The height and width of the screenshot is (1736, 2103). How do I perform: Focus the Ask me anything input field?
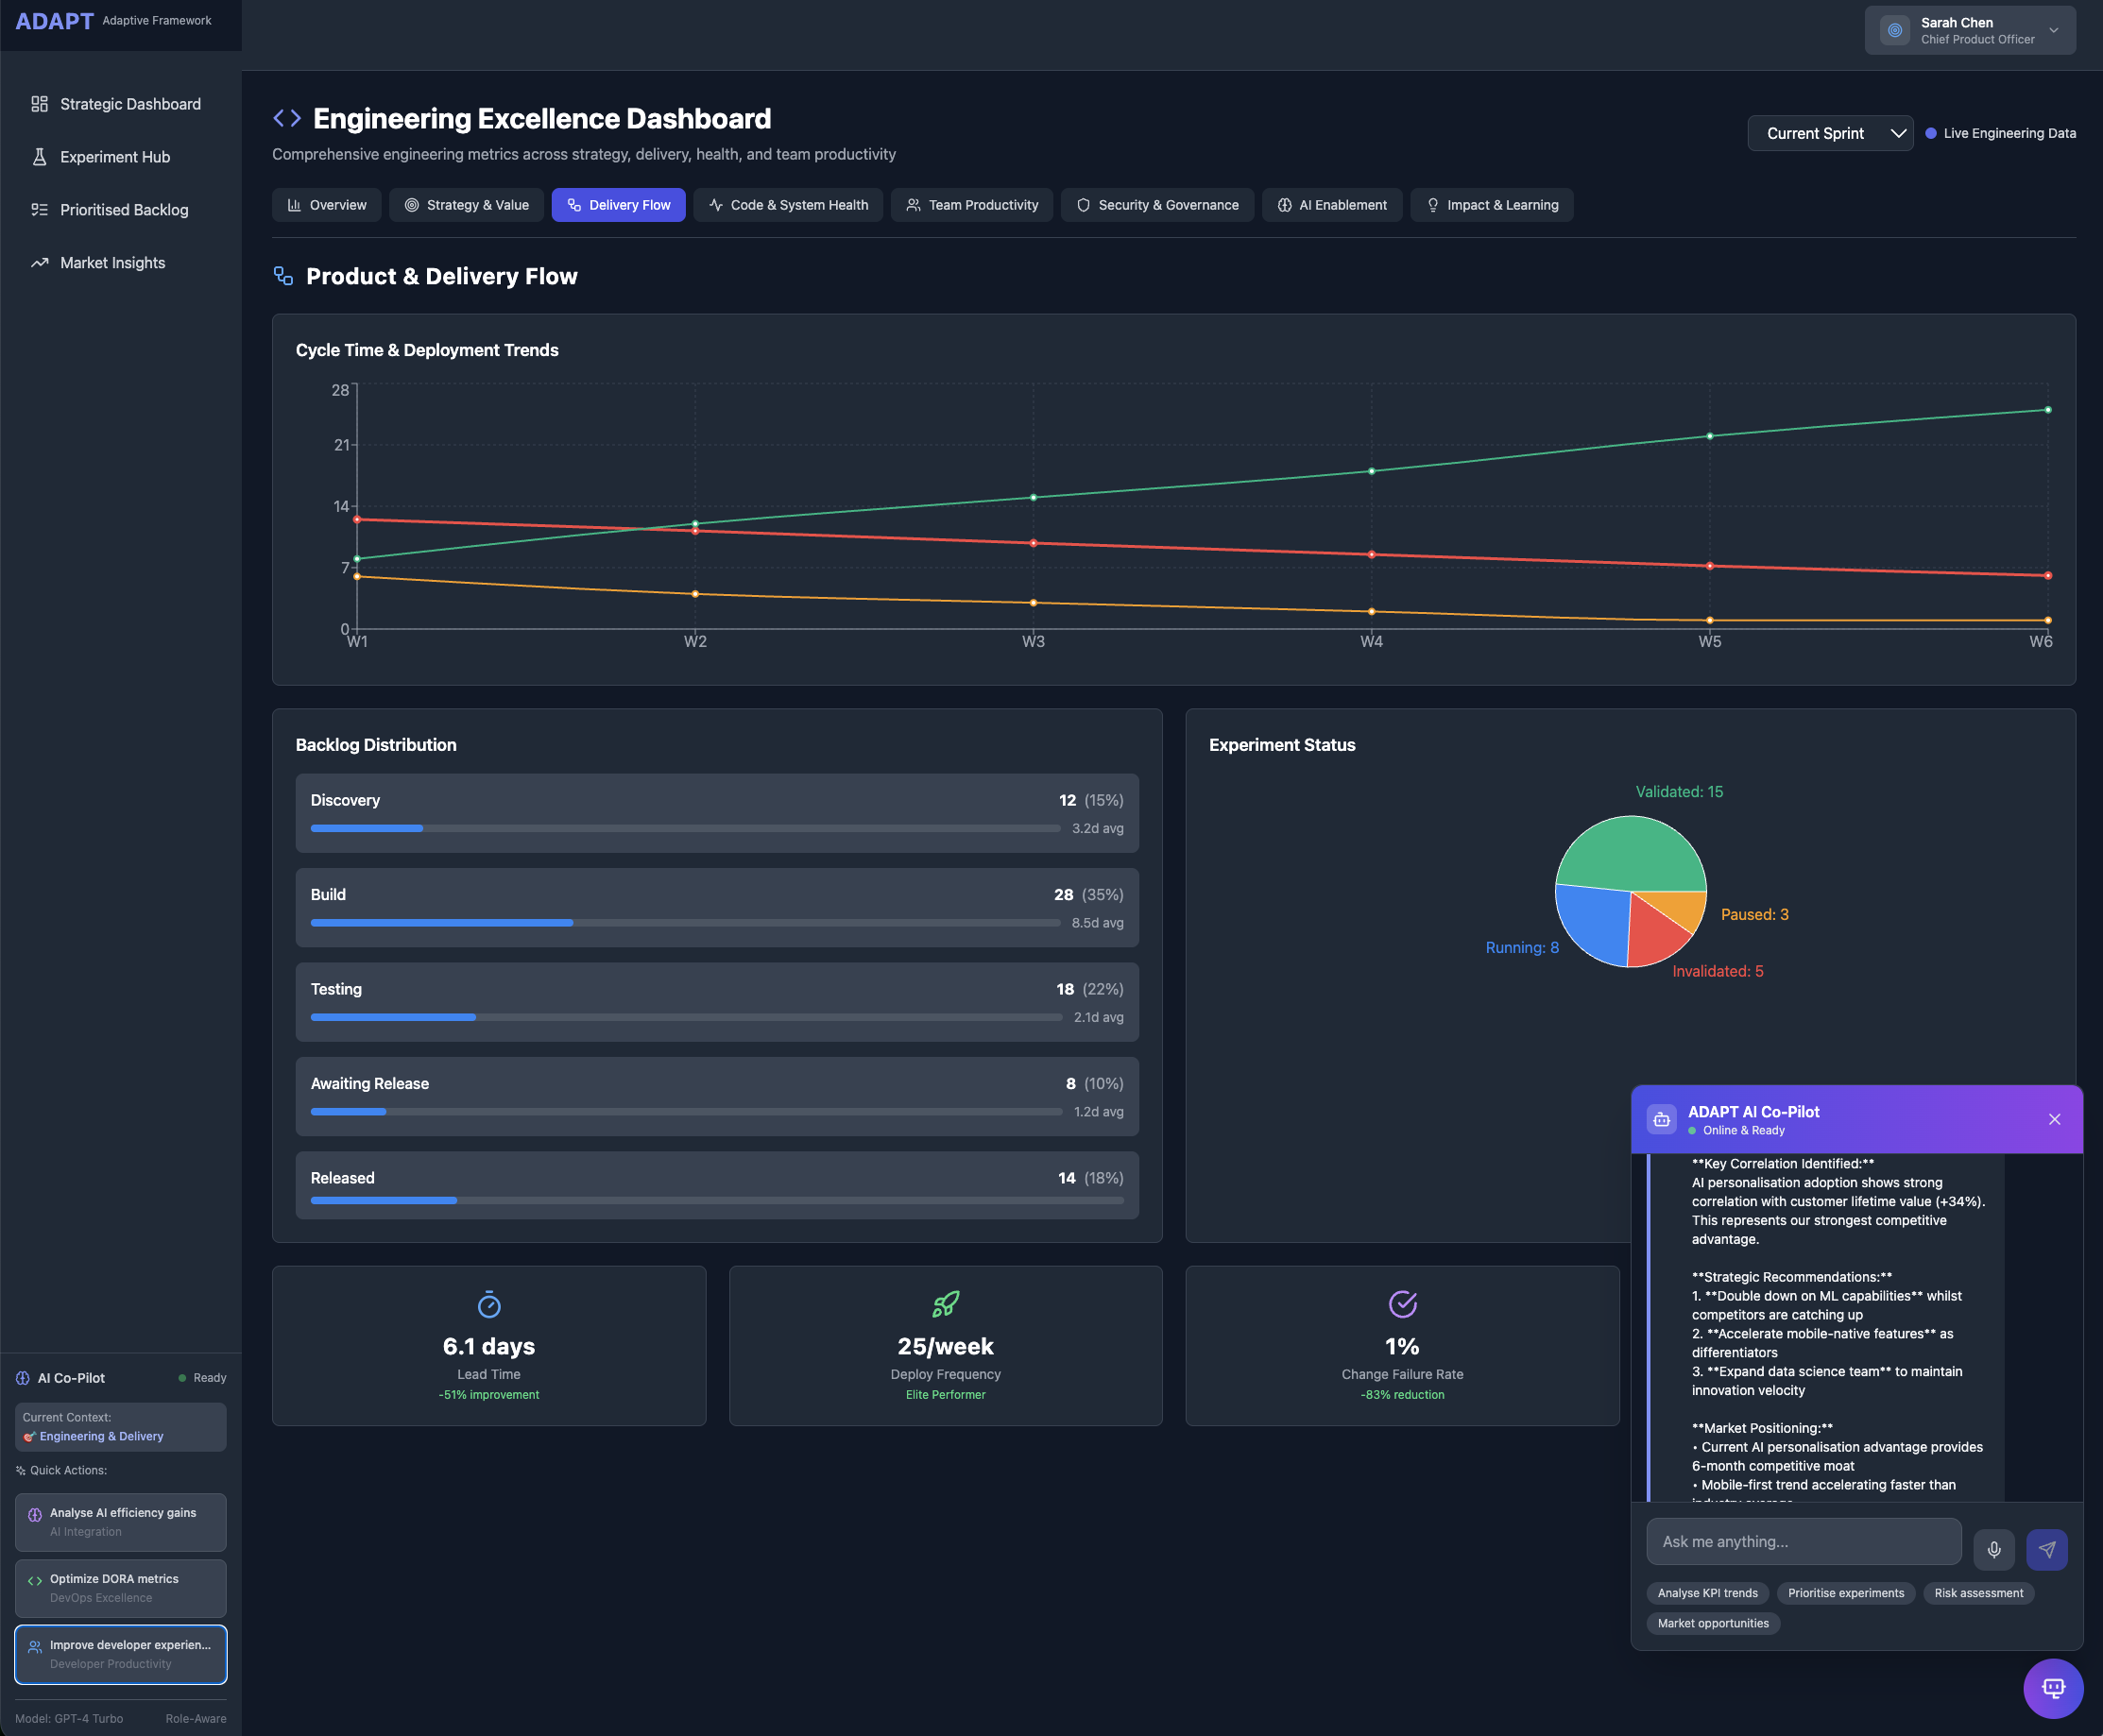[1803, 1542]
